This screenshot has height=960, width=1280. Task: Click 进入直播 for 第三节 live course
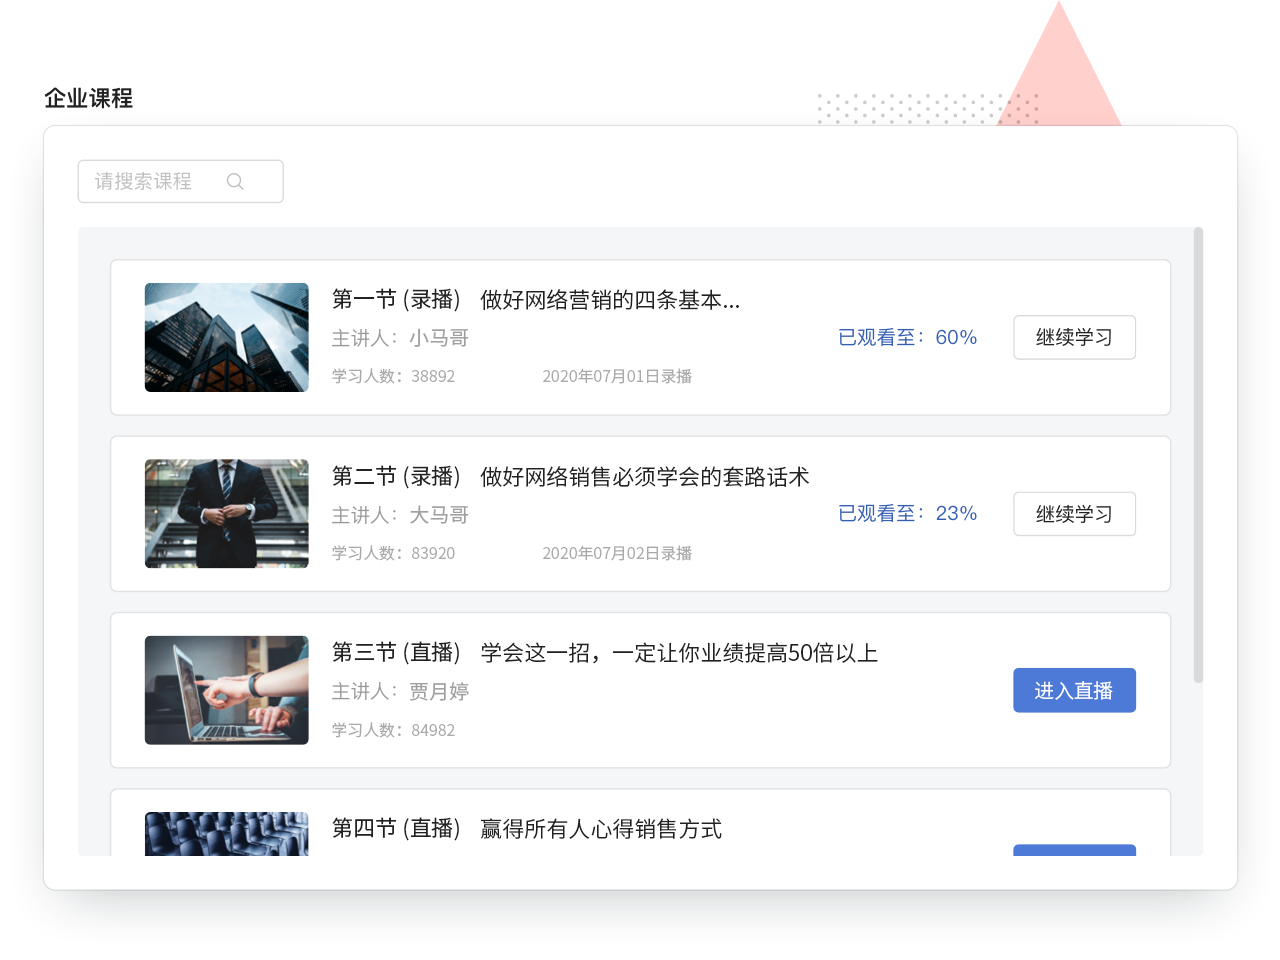(x=1074, y=690)
